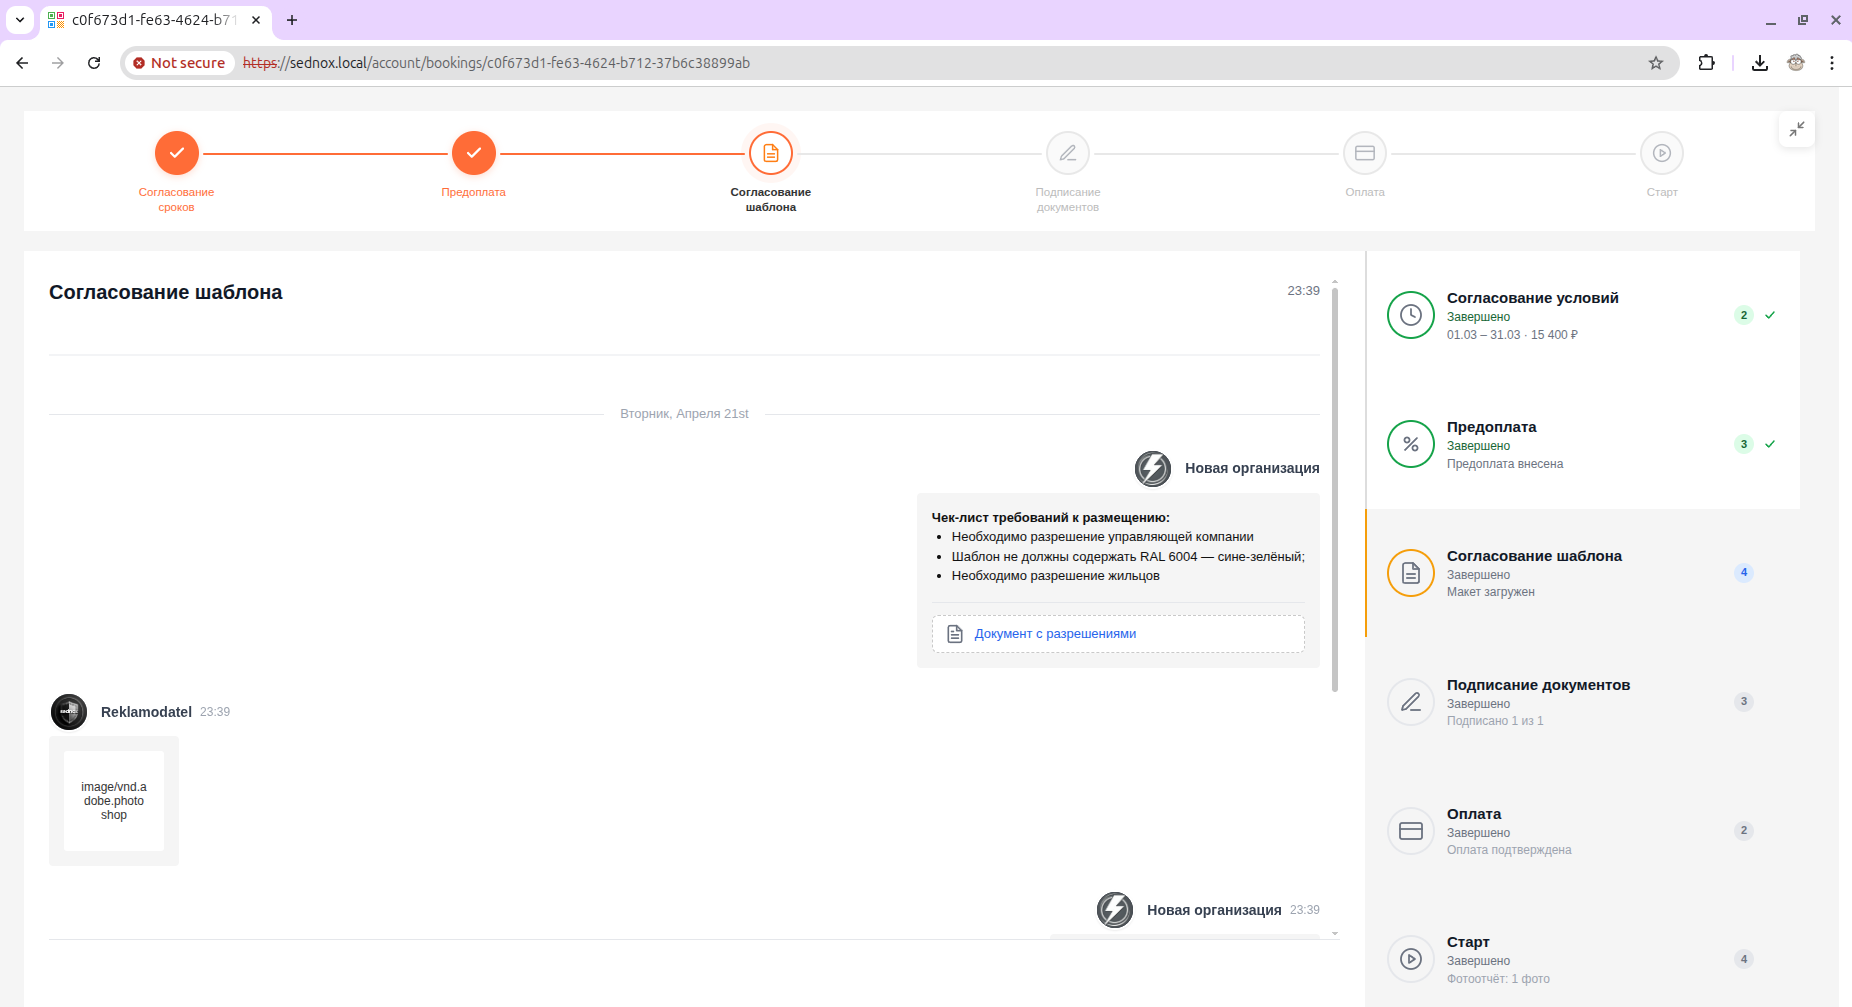Click the badge 4 next to sidebar 'Старт'
The image size is (1852, 1007).
[x=1744, y=959]
